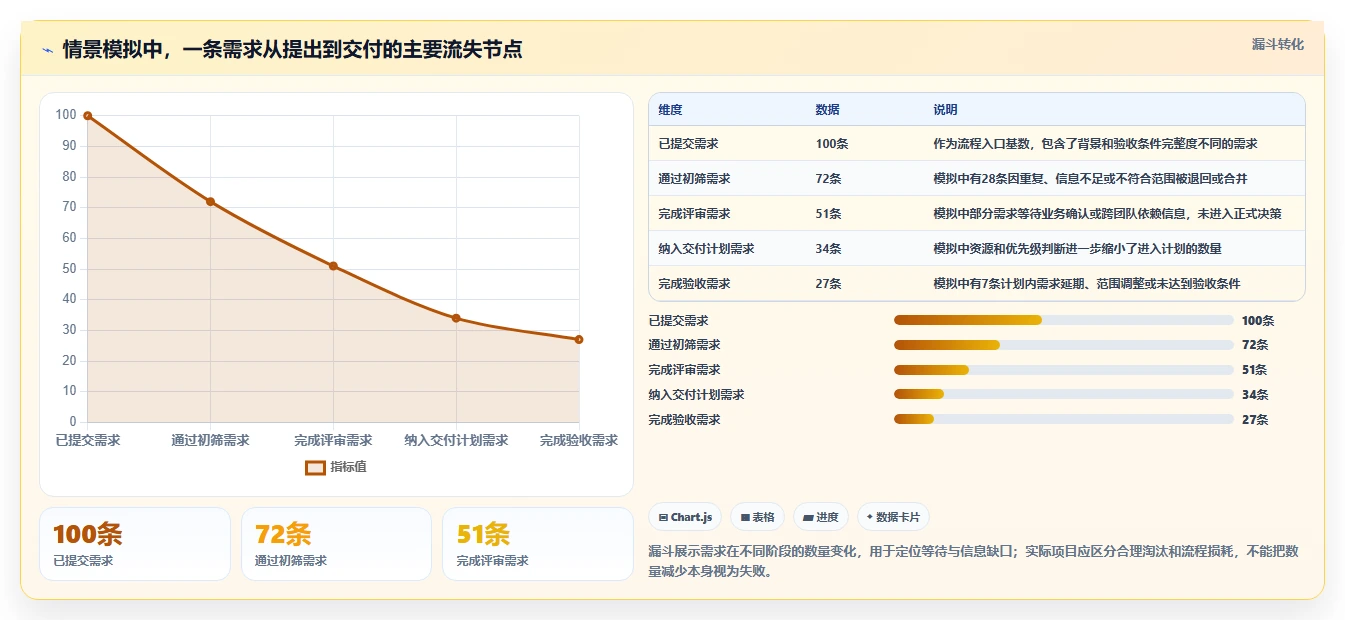
Task: Click the lightning icon beside the card title
Action: [x=48, y=50]
